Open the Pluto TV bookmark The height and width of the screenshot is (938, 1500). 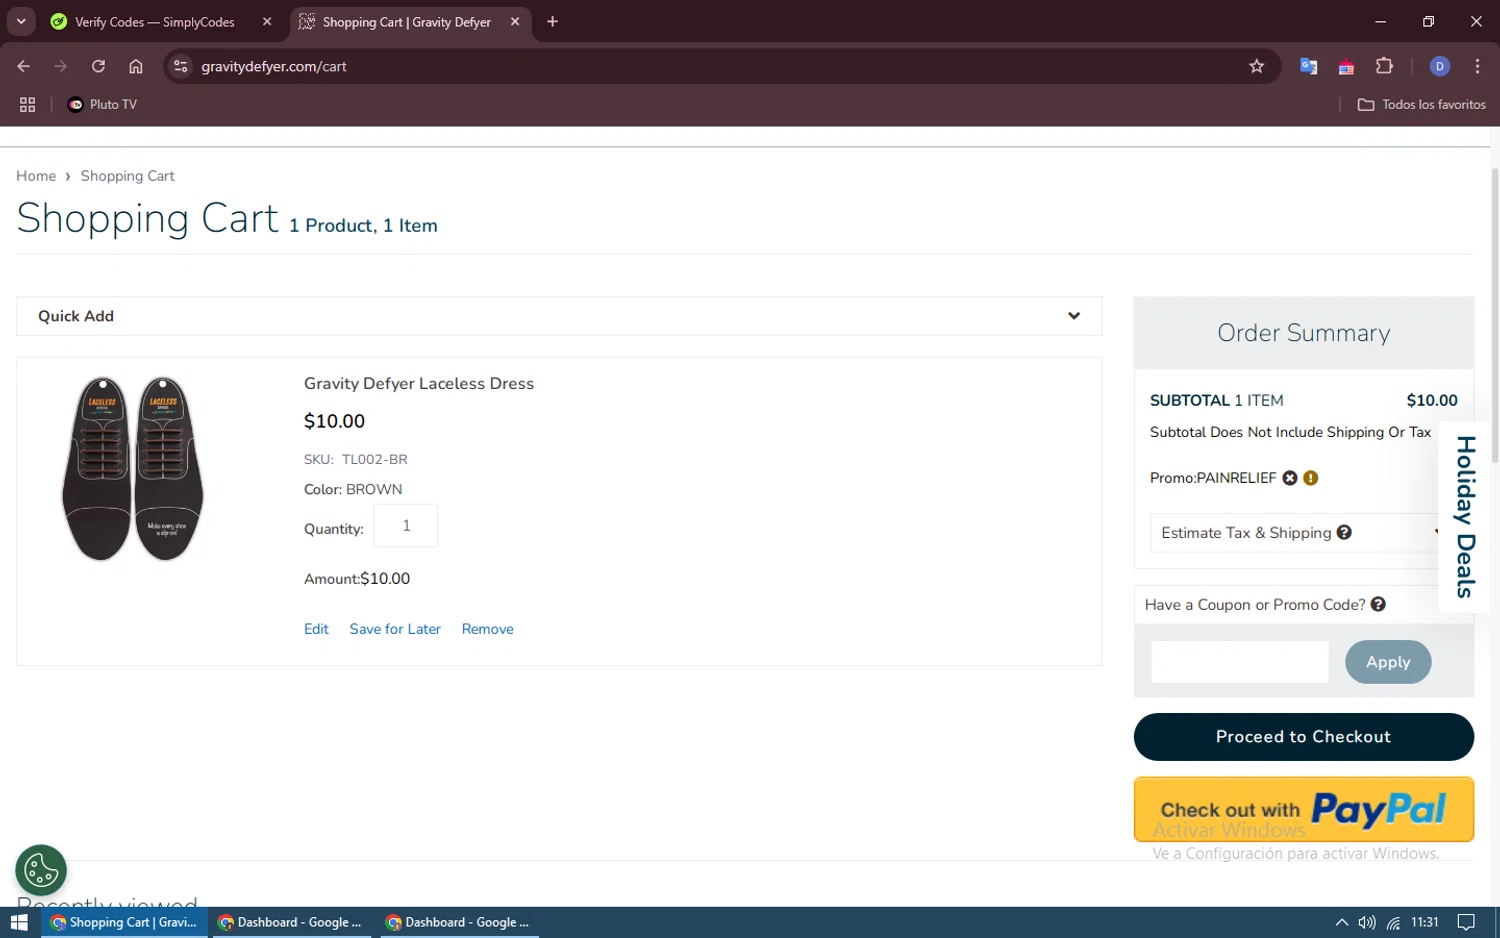pyautogui.click(x=102, y=105)
